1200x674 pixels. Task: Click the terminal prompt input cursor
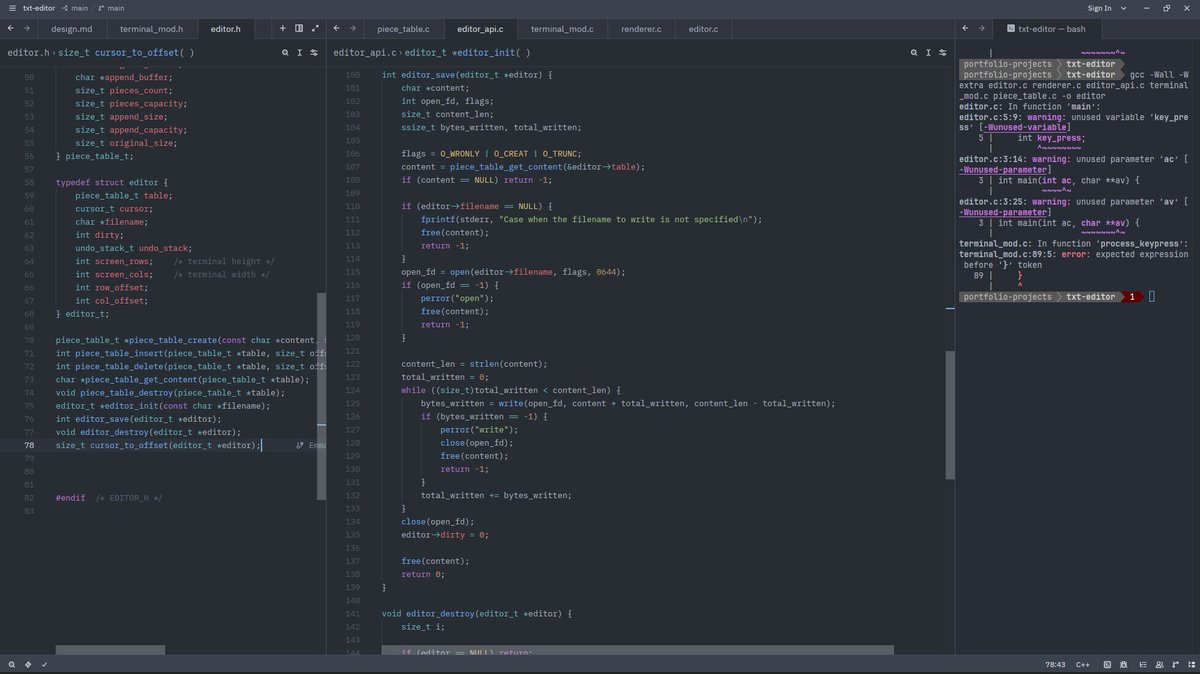[x=1152, y=297]
